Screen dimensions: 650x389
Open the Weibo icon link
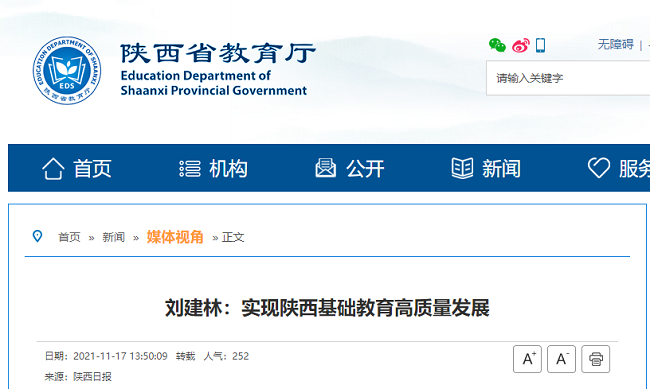coord(521,45)
